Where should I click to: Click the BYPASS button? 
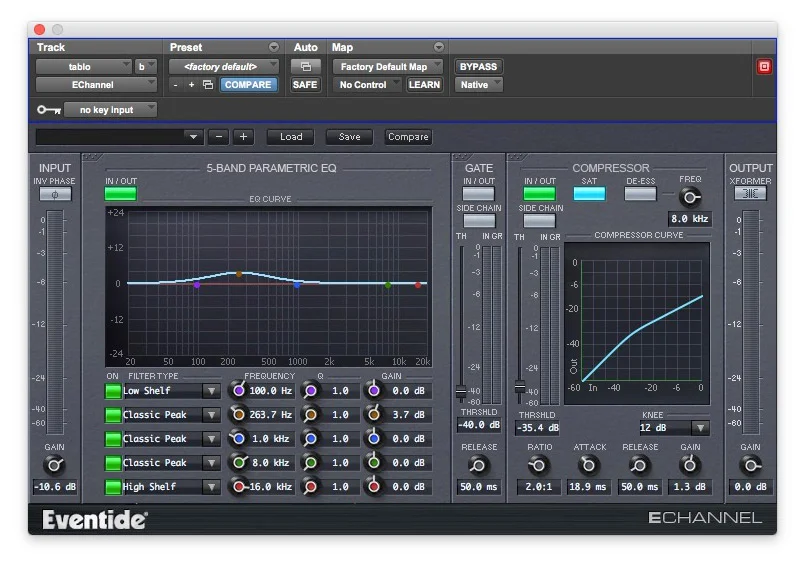[x=478, y=67]
